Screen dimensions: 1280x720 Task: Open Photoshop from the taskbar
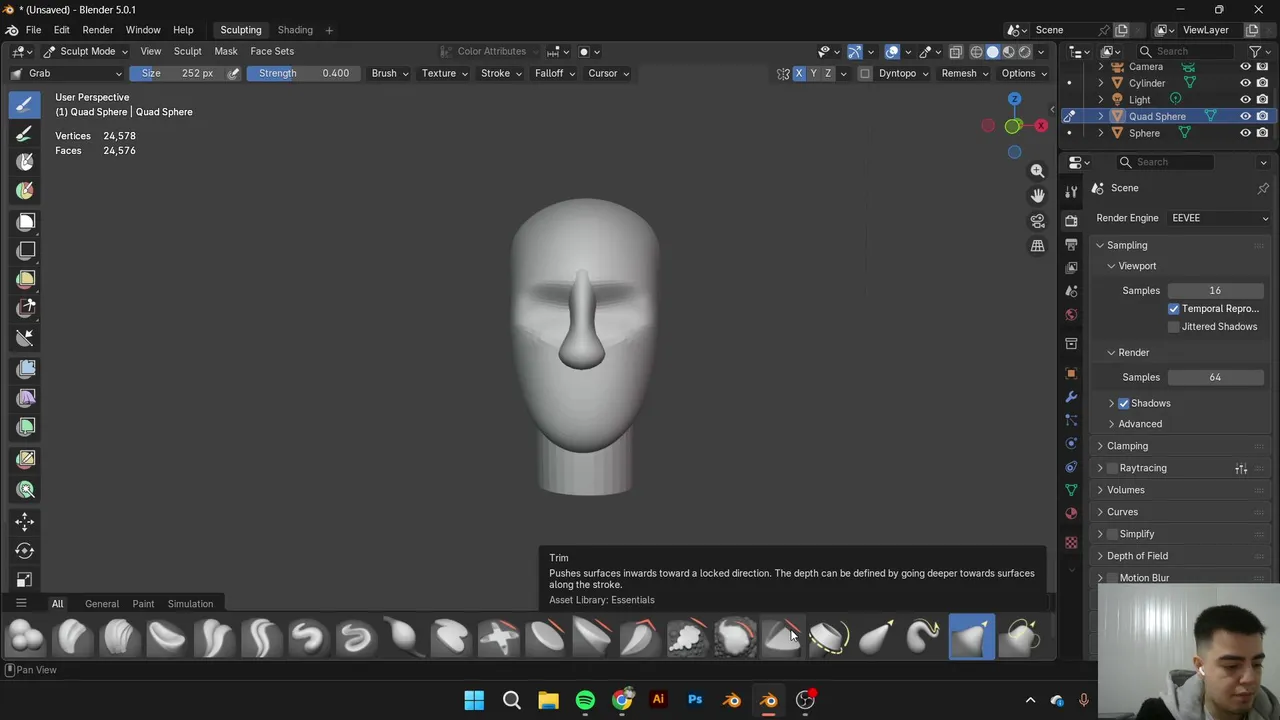(695, 700)
